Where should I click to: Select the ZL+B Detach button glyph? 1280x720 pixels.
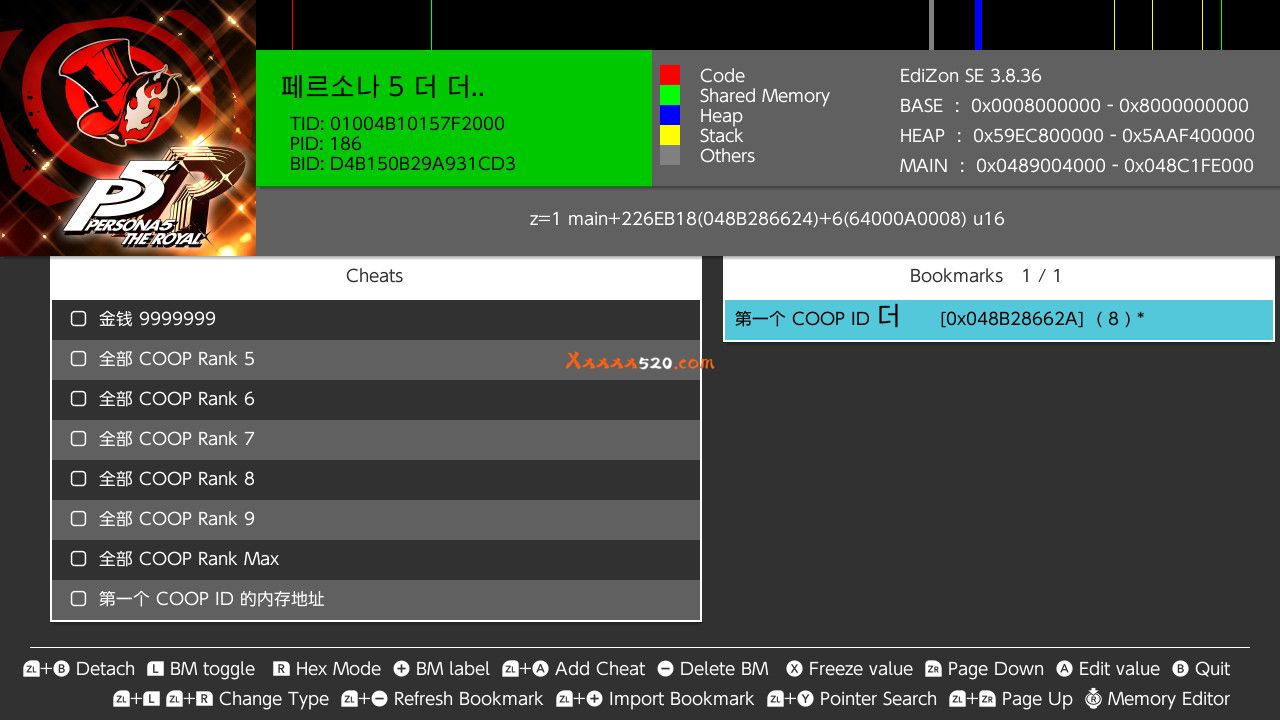coord(46,669)
